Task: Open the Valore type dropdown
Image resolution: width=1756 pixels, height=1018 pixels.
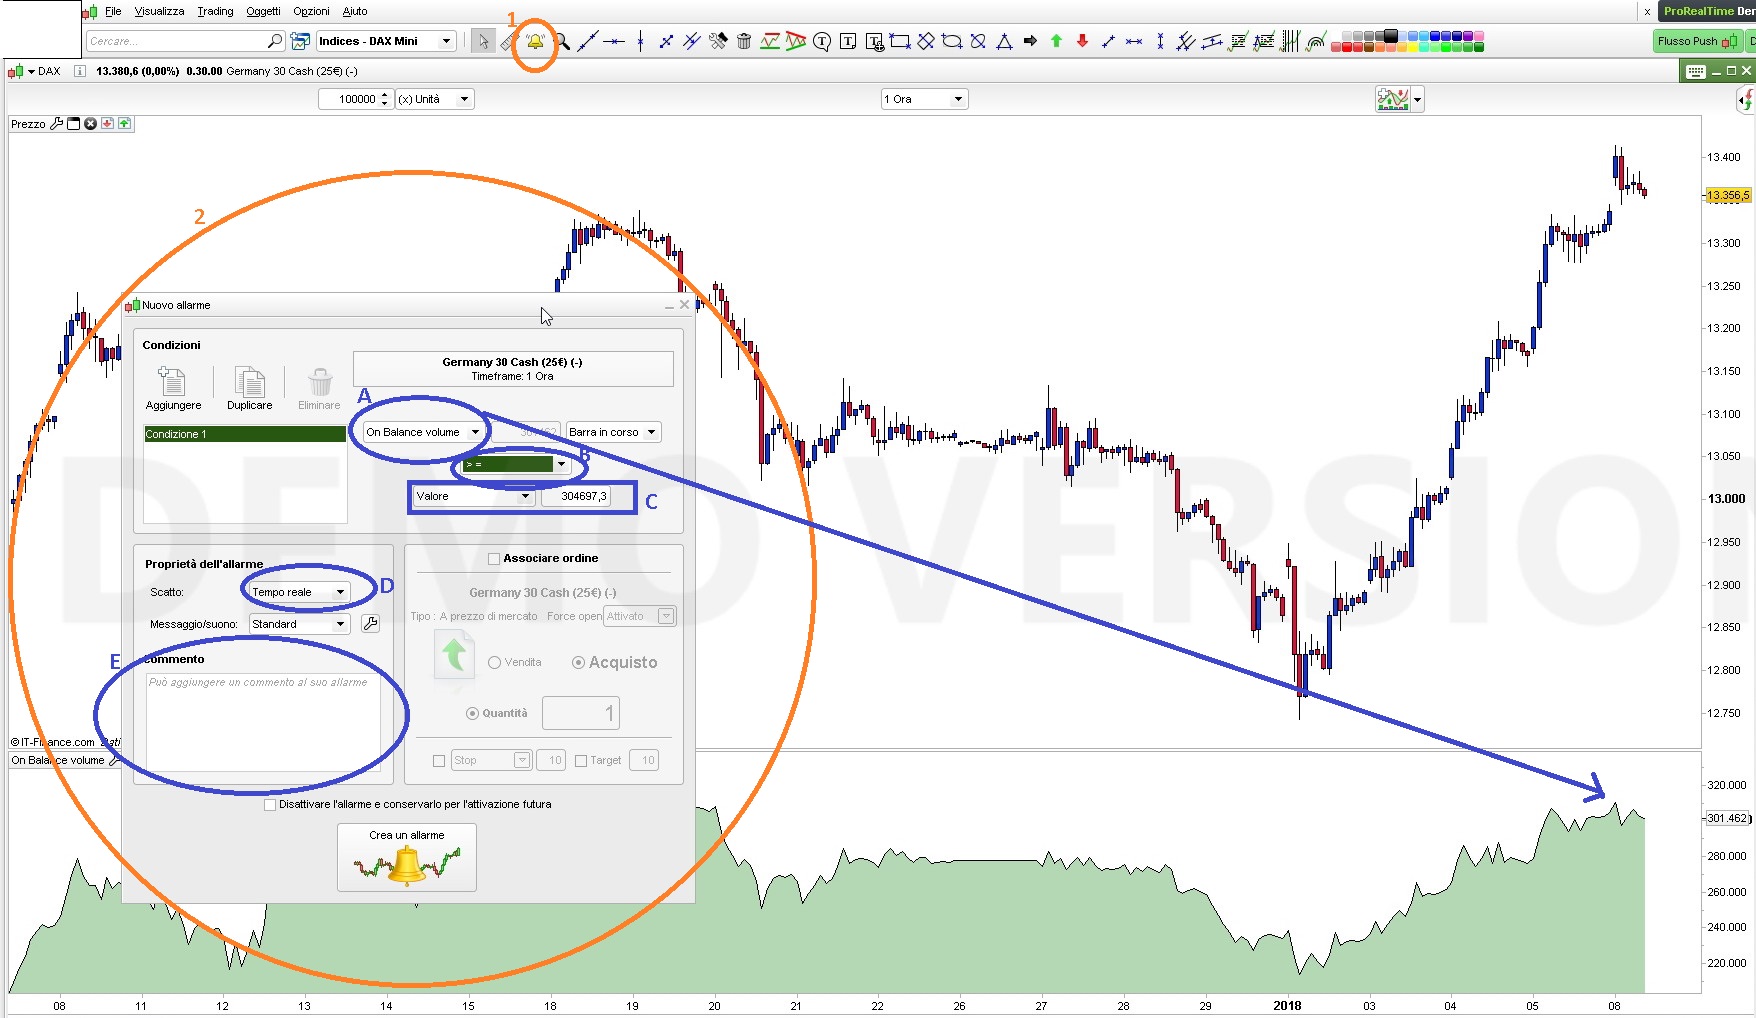Action: pyautogui.click(x=473, y=496)
